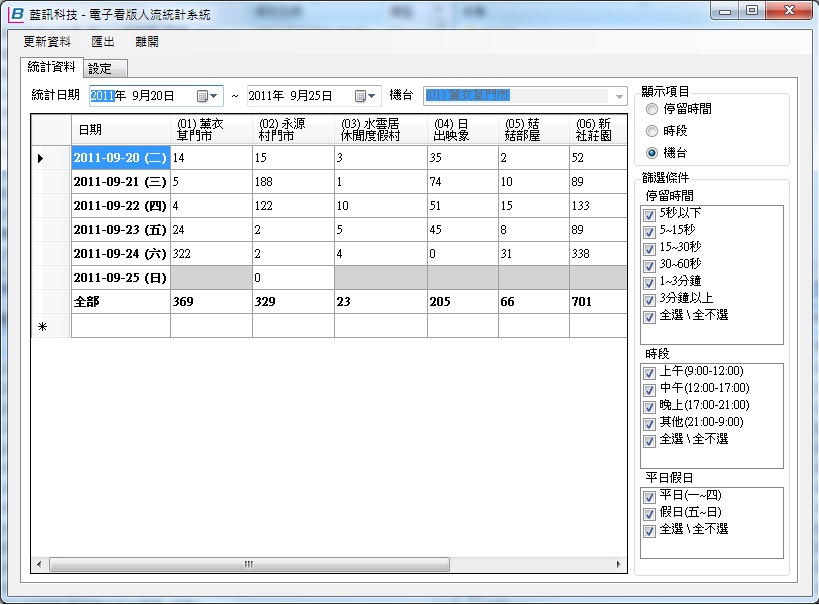Image resolution: width=819 pixels, height=605 pixels.
Task: Click total 701 in the 全部 row
Action: pyautogui.click(x=598, y=302)
